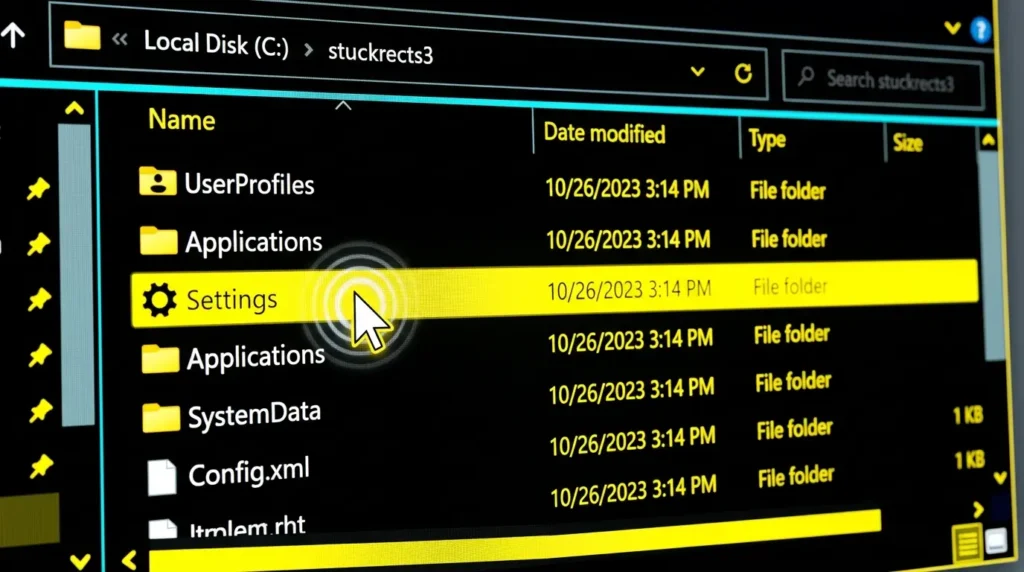This screenshot has height=572, width=1024.
Task: Click horizontal scrollbar right arrow
Action: coord(978,509)
